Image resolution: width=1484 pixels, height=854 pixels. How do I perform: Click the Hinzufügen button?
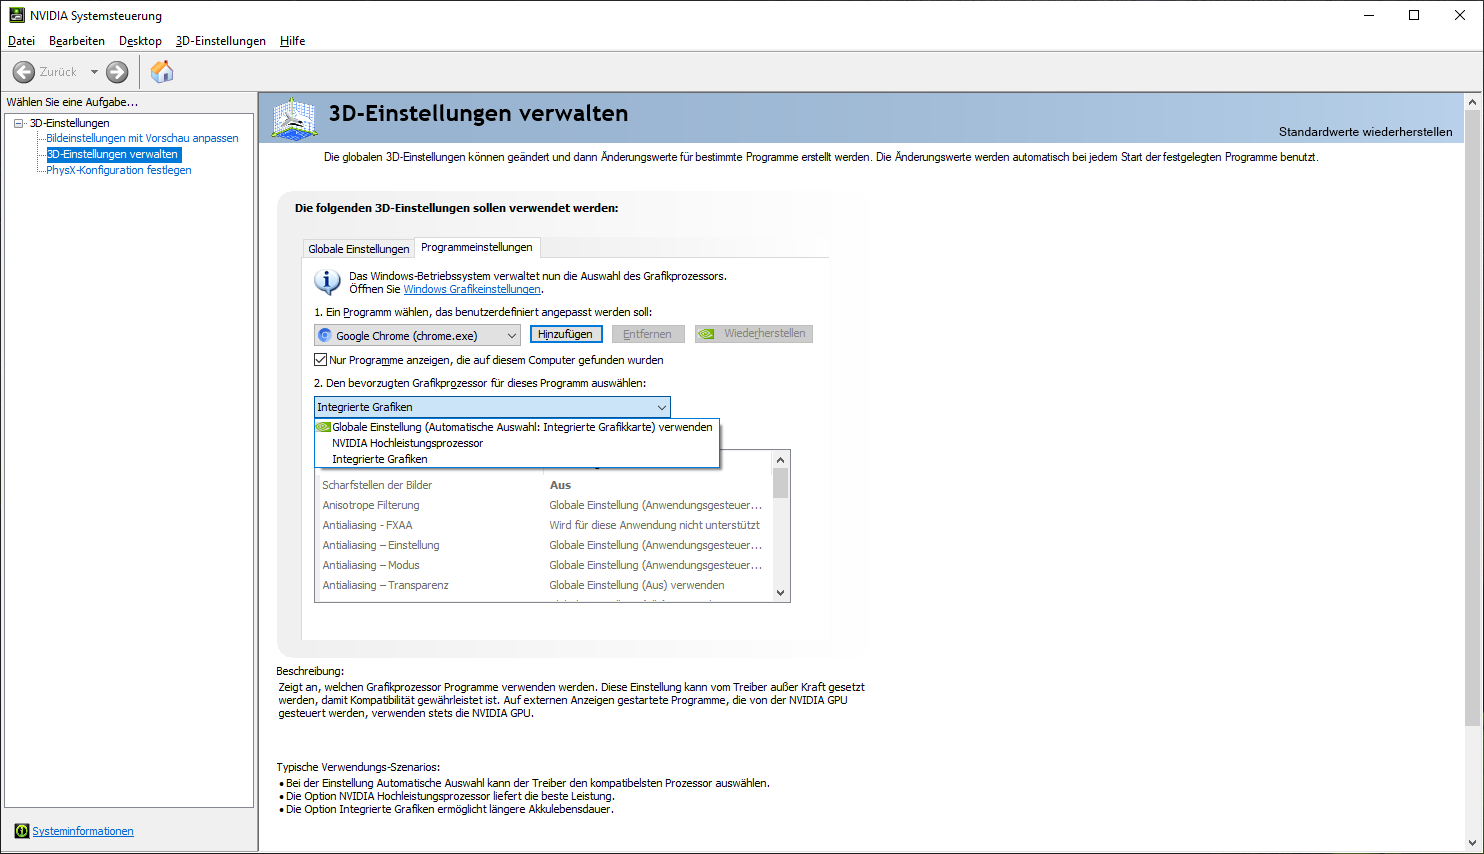[566, 334]
